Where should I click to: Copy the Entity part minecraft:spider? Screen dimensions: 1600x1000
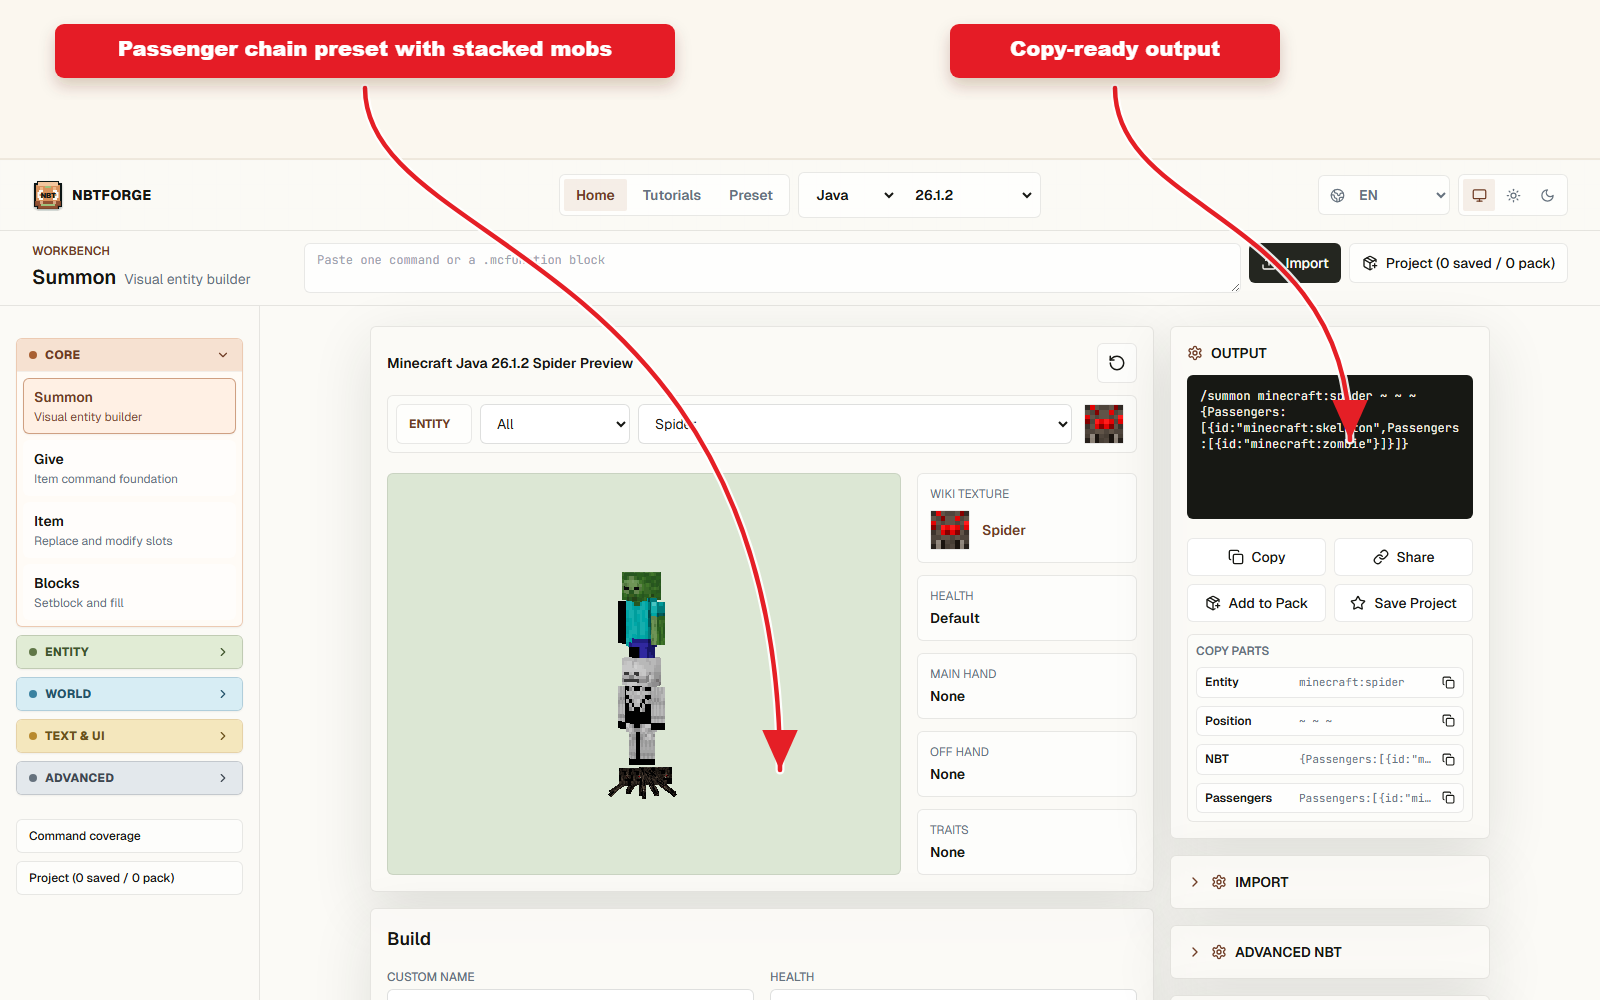[x=1448, y=682]
